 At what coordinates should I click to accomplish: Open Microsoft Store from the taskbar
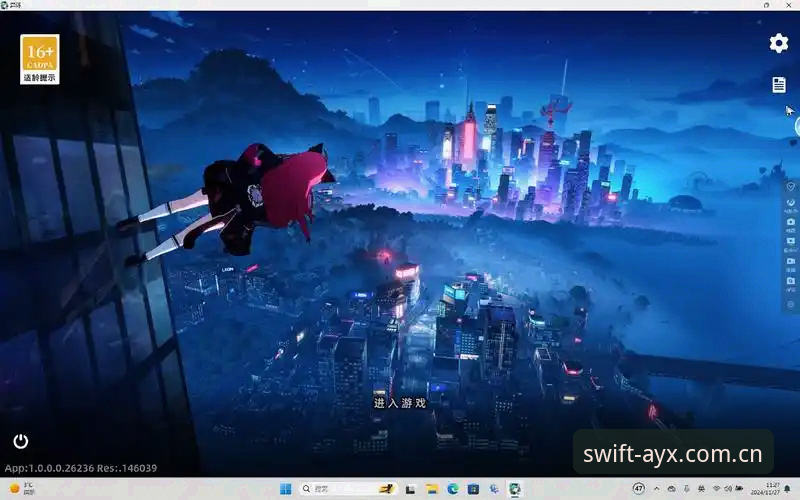tap(473, 489)
